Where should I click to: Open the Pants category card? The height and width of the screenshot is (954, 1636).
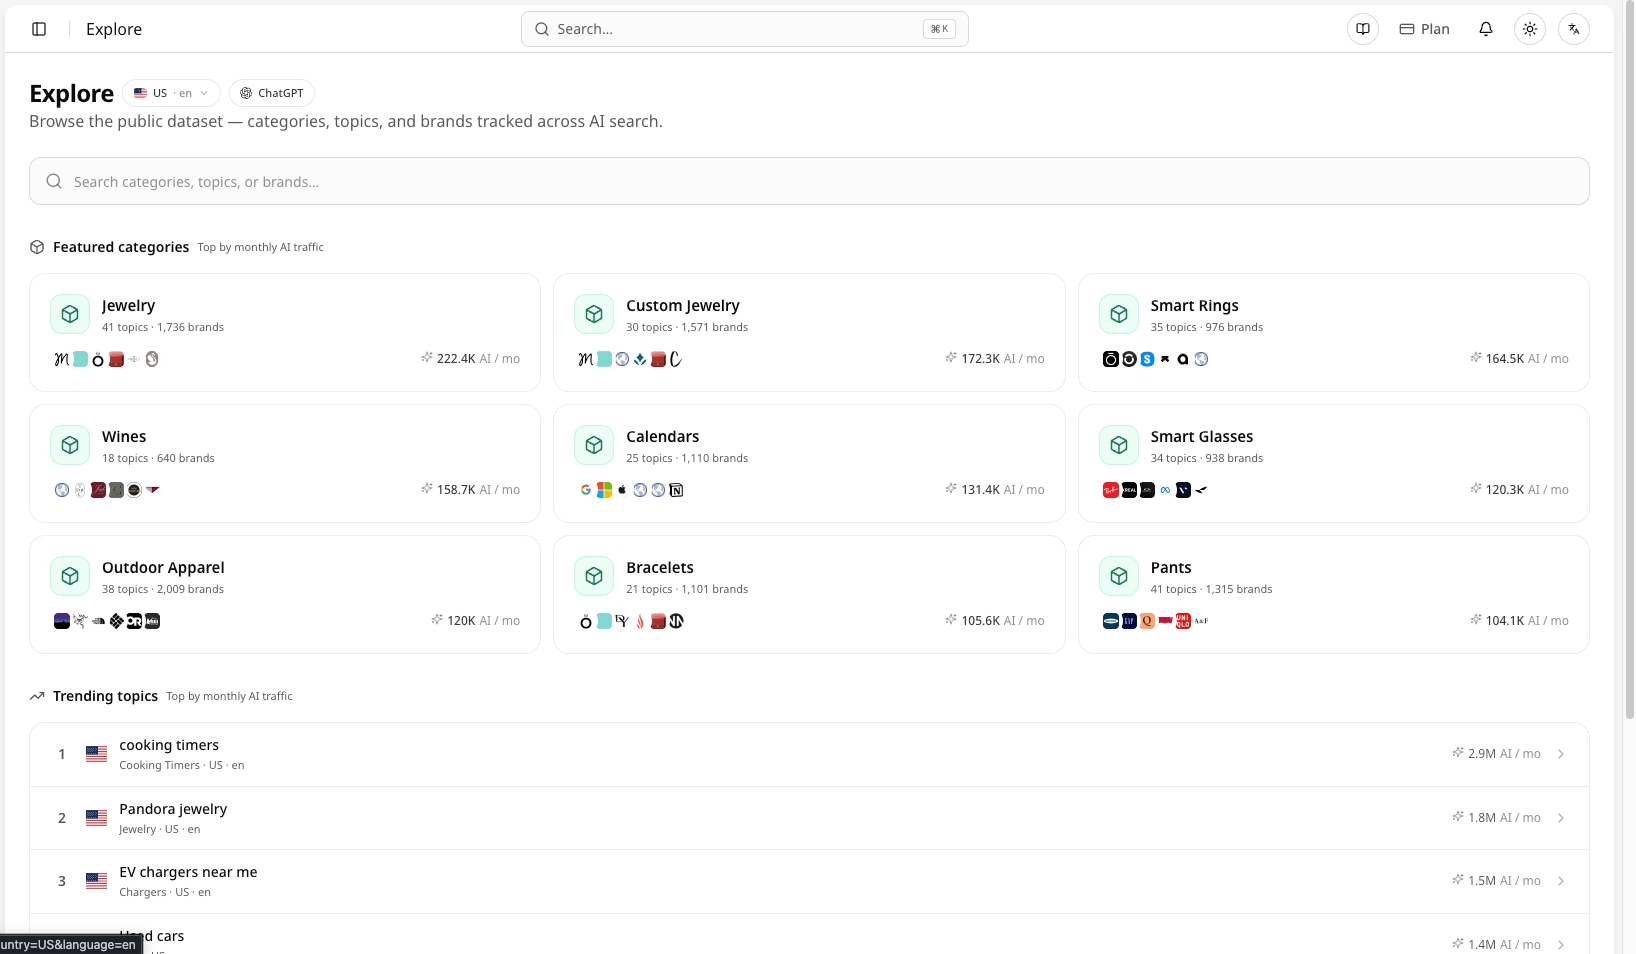[1334, 594]
